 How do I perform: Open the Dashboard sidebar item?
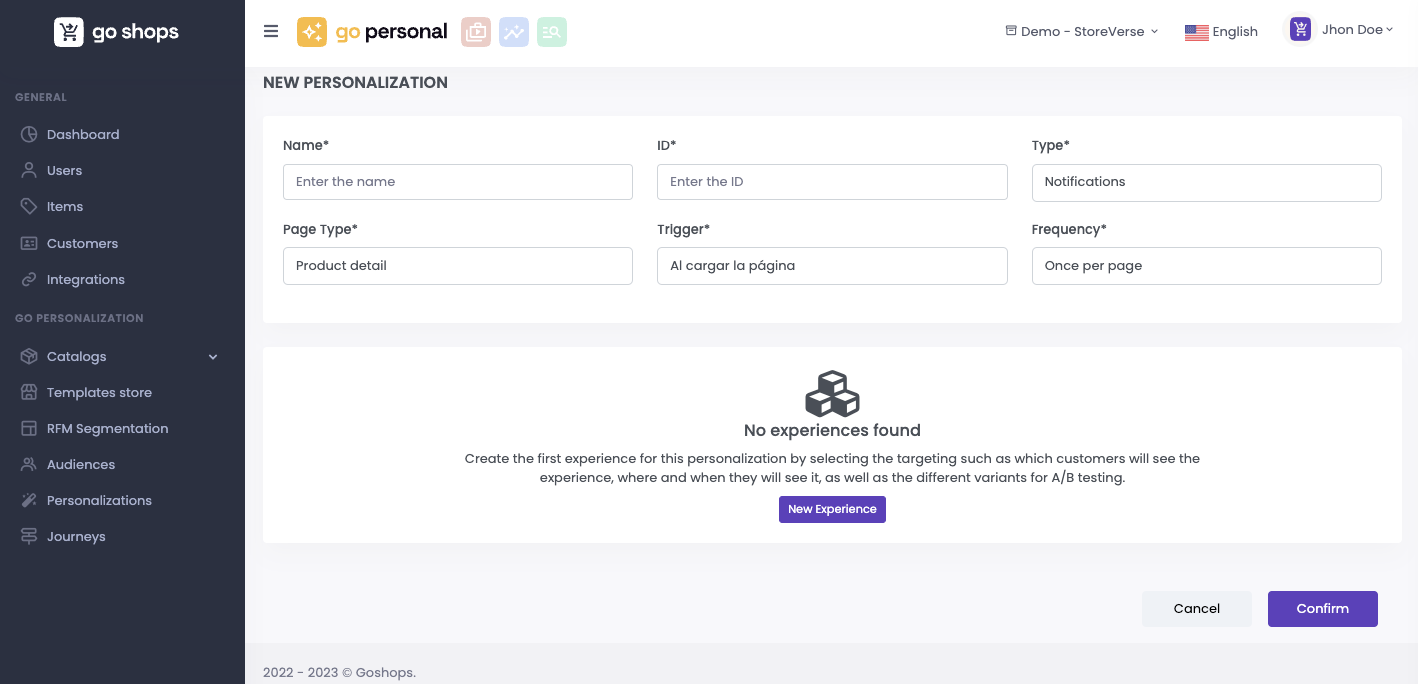(83, 134)
